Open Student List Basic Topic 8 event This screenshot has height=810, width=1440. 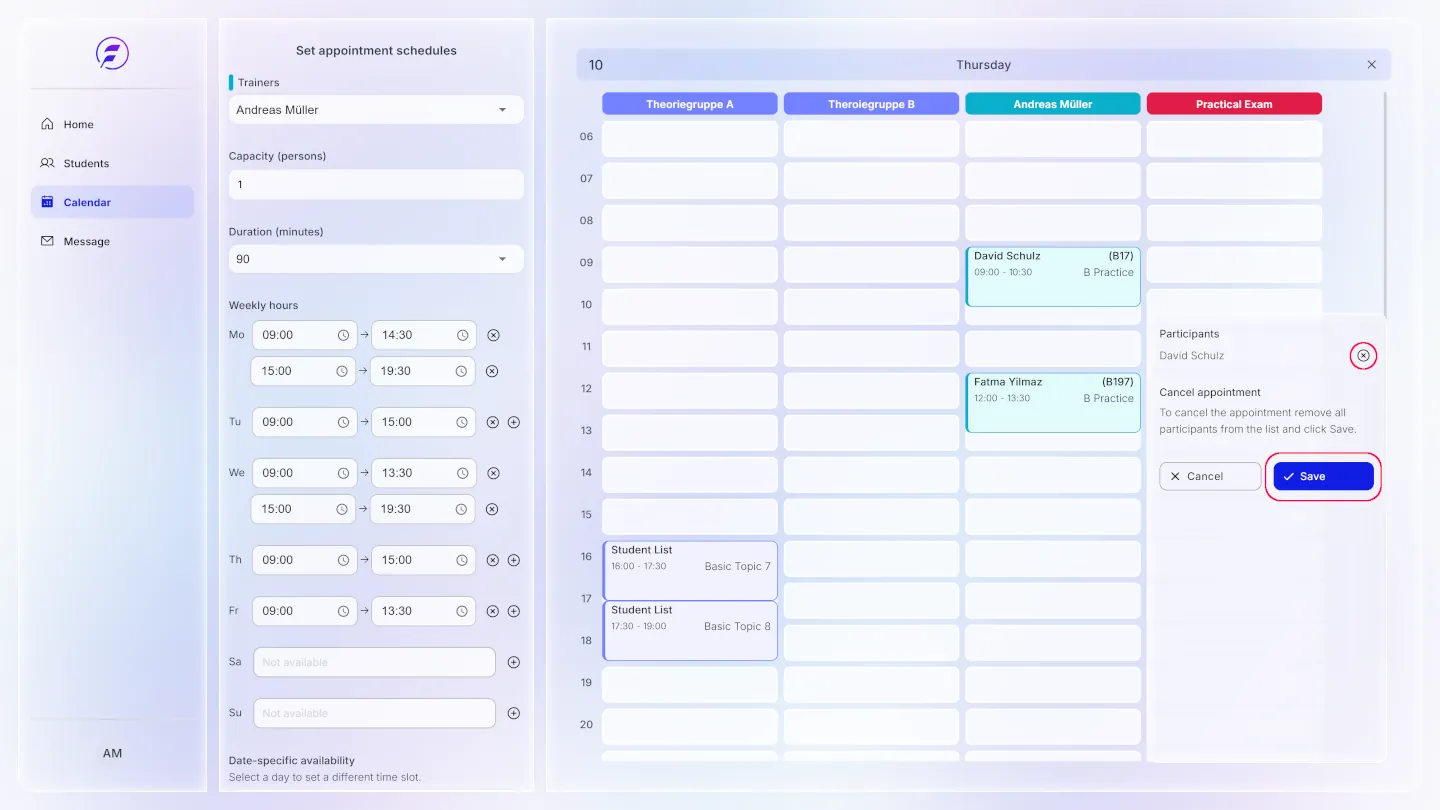click(x=690, y=631)
